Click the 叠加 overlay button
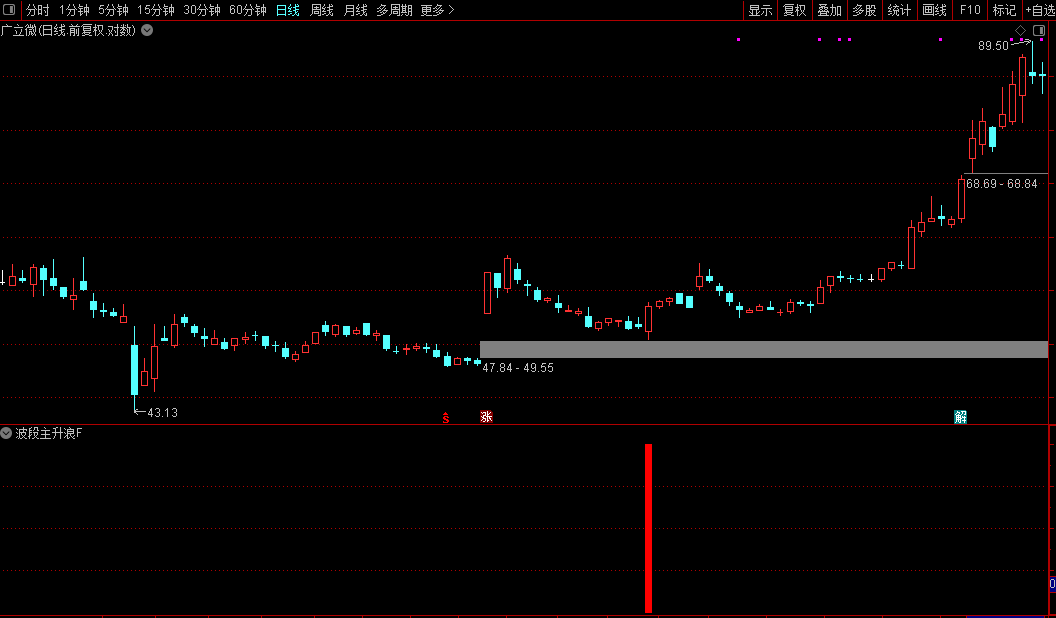The width and height of the screenshot is (1056, 618). [830, 10]
